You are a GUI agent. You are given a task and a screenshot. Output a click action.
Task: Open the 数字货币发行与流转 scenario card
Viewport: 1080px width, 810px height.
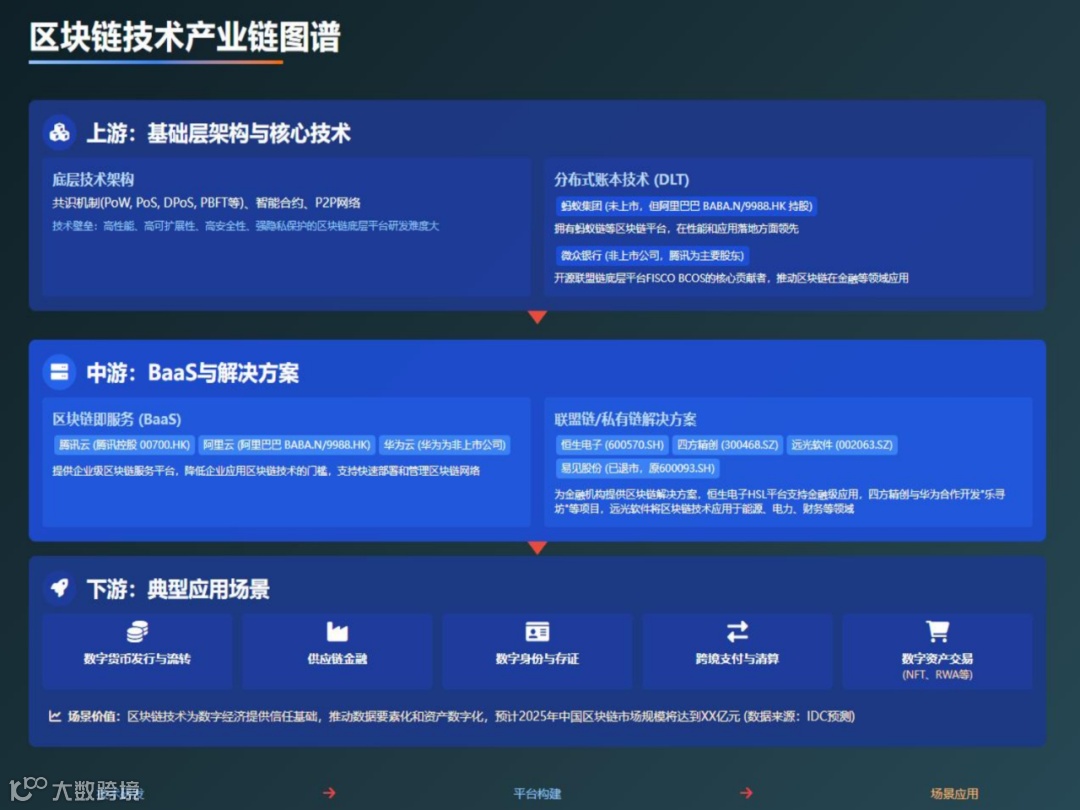137,651
